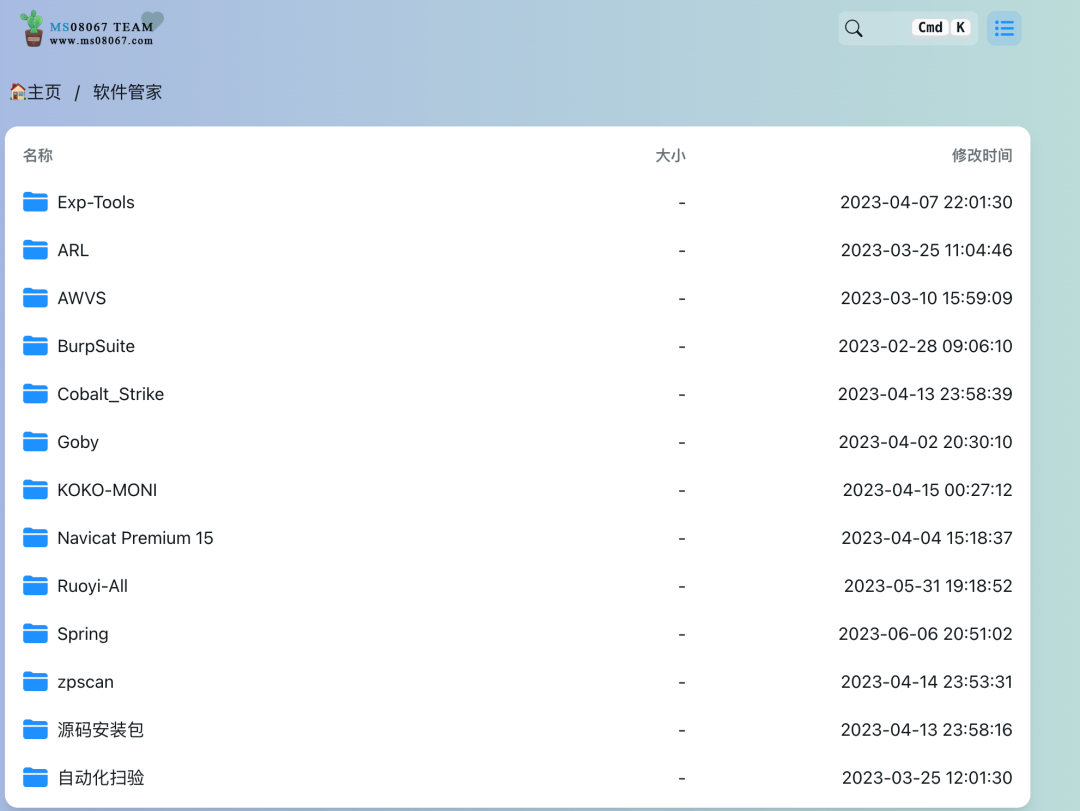Sort files by 名称 column header
Image resolution: width=1080 pixels, height=811 pixels.
[37, 155]
